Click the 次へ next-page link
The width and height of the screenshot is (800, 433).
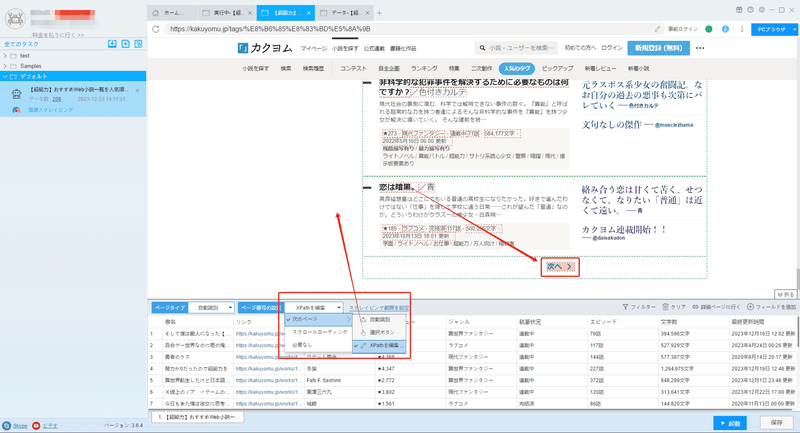[x=560, y=267]
